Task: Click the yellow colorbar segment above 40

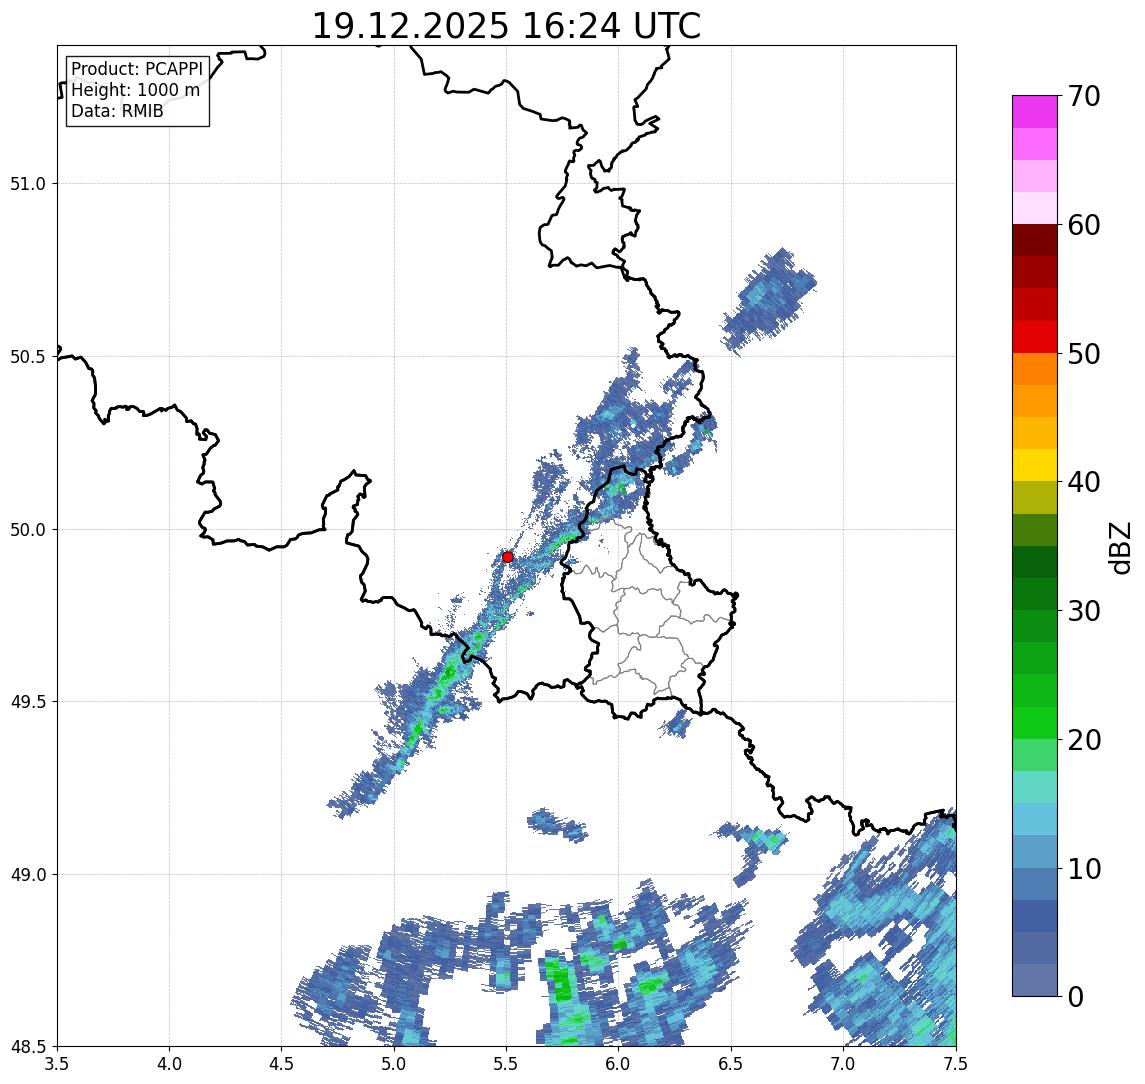Action: pos(1035,465)
